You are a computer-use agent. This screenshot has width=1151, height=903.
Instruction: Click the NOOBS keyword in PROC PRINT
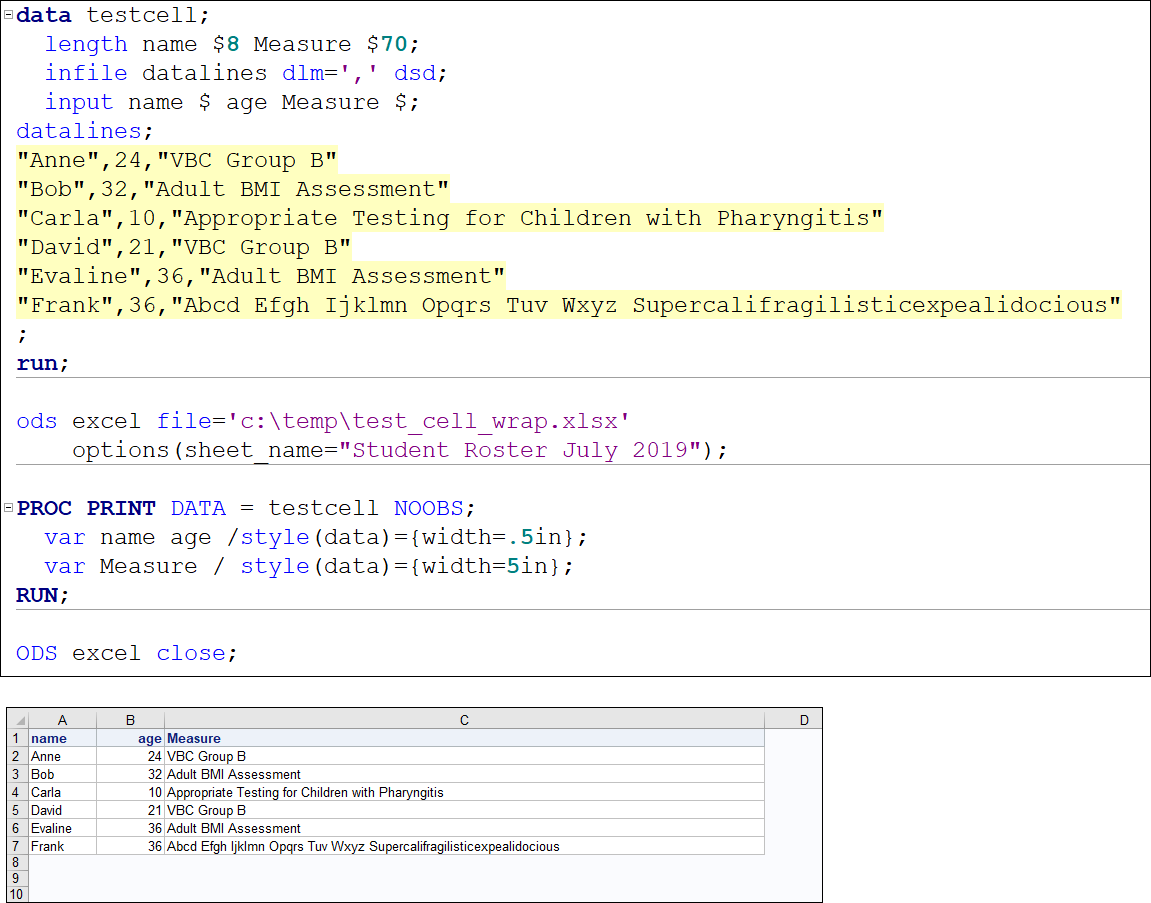click(x=428, y=508)
